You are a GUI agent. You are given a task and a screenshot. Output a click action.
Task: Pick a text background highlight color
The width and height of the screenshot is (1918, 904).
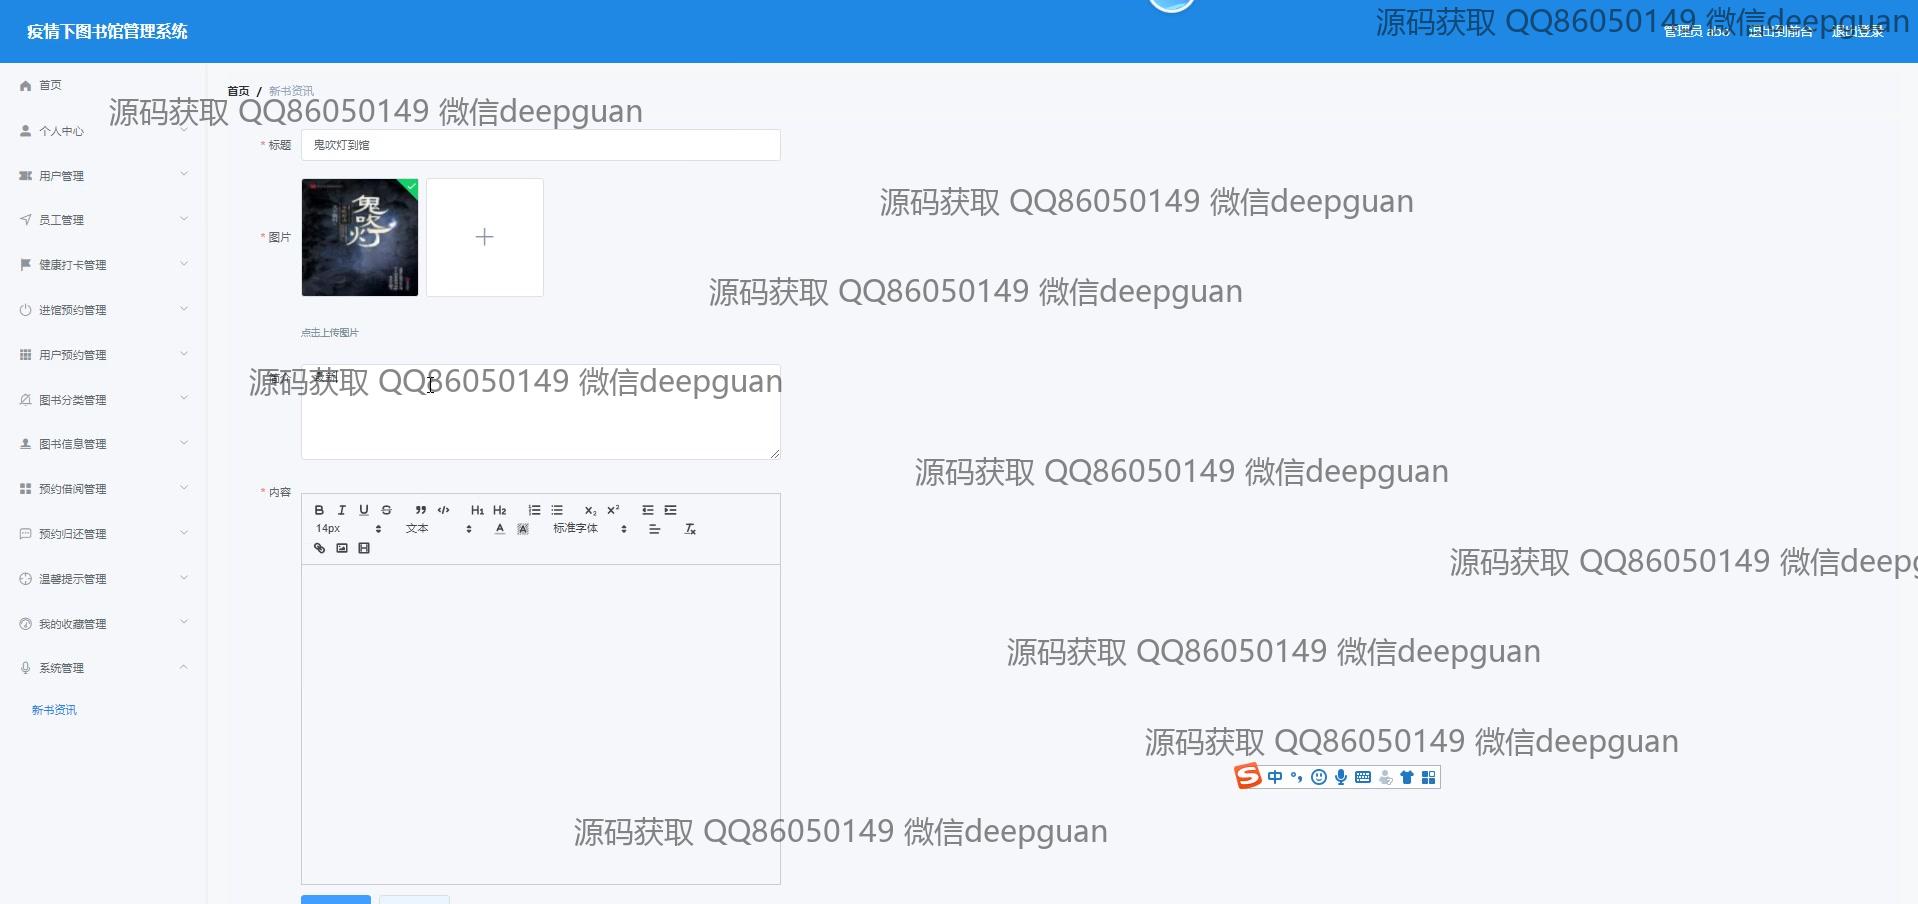coord(522,529)
